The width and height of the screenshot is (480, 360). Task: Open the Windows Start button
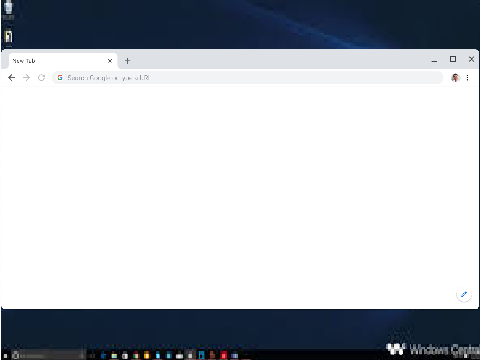tap(5, 356)
